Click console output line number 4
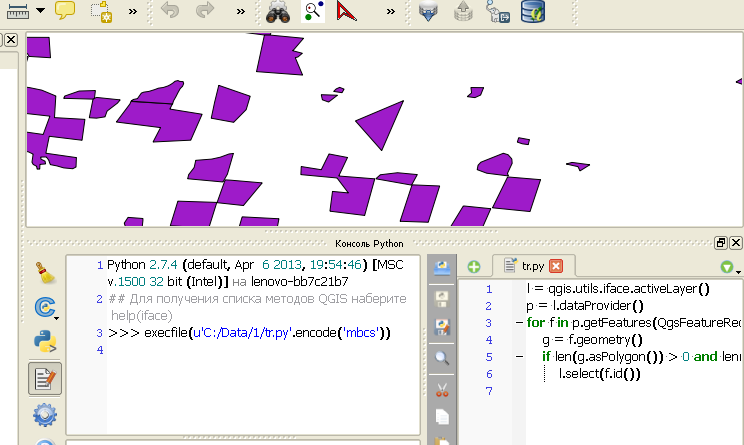 [x=100, y=350]
